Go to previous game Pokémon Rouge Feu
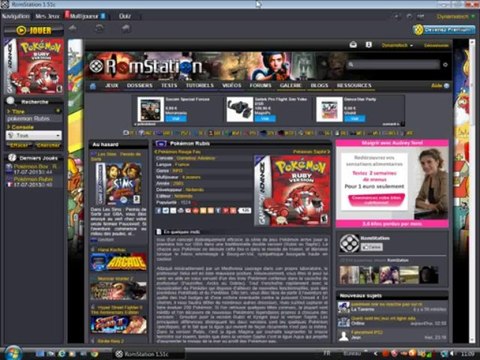480x360 pixels. pyautogui.click(x=177, y=152)
